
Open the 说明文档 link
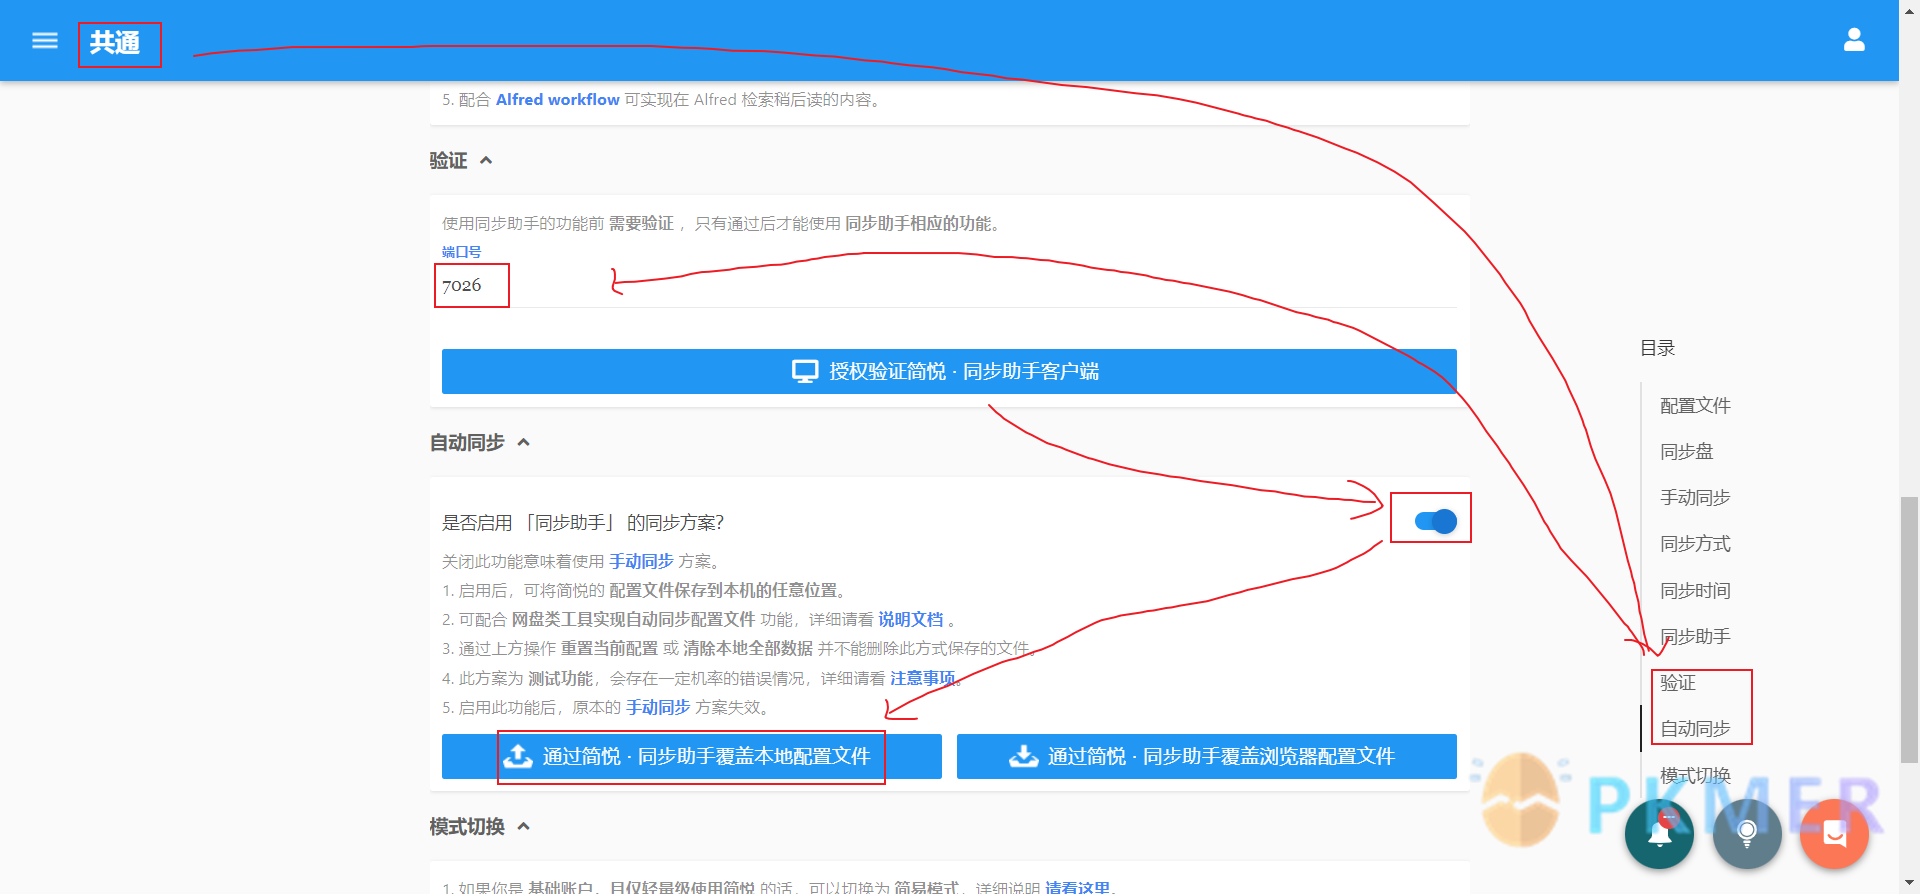[x=910, y=620]
